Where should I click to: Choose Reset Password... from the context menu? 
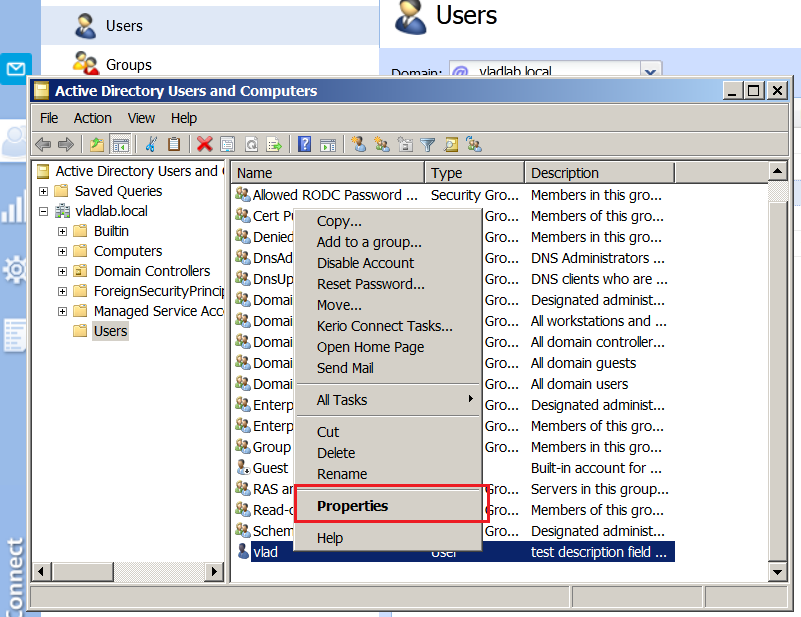tap(388, 284)
